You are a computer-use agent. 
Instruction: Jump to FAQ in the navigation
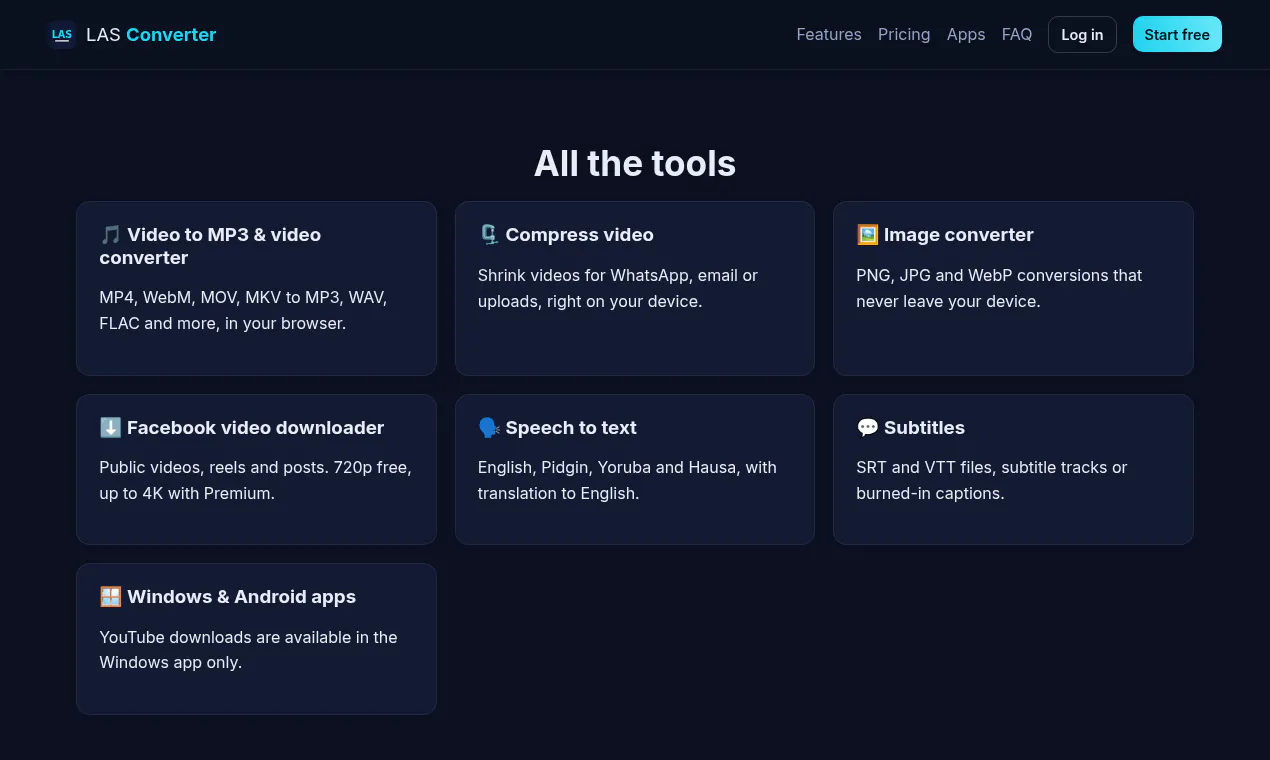point(1017,35)
